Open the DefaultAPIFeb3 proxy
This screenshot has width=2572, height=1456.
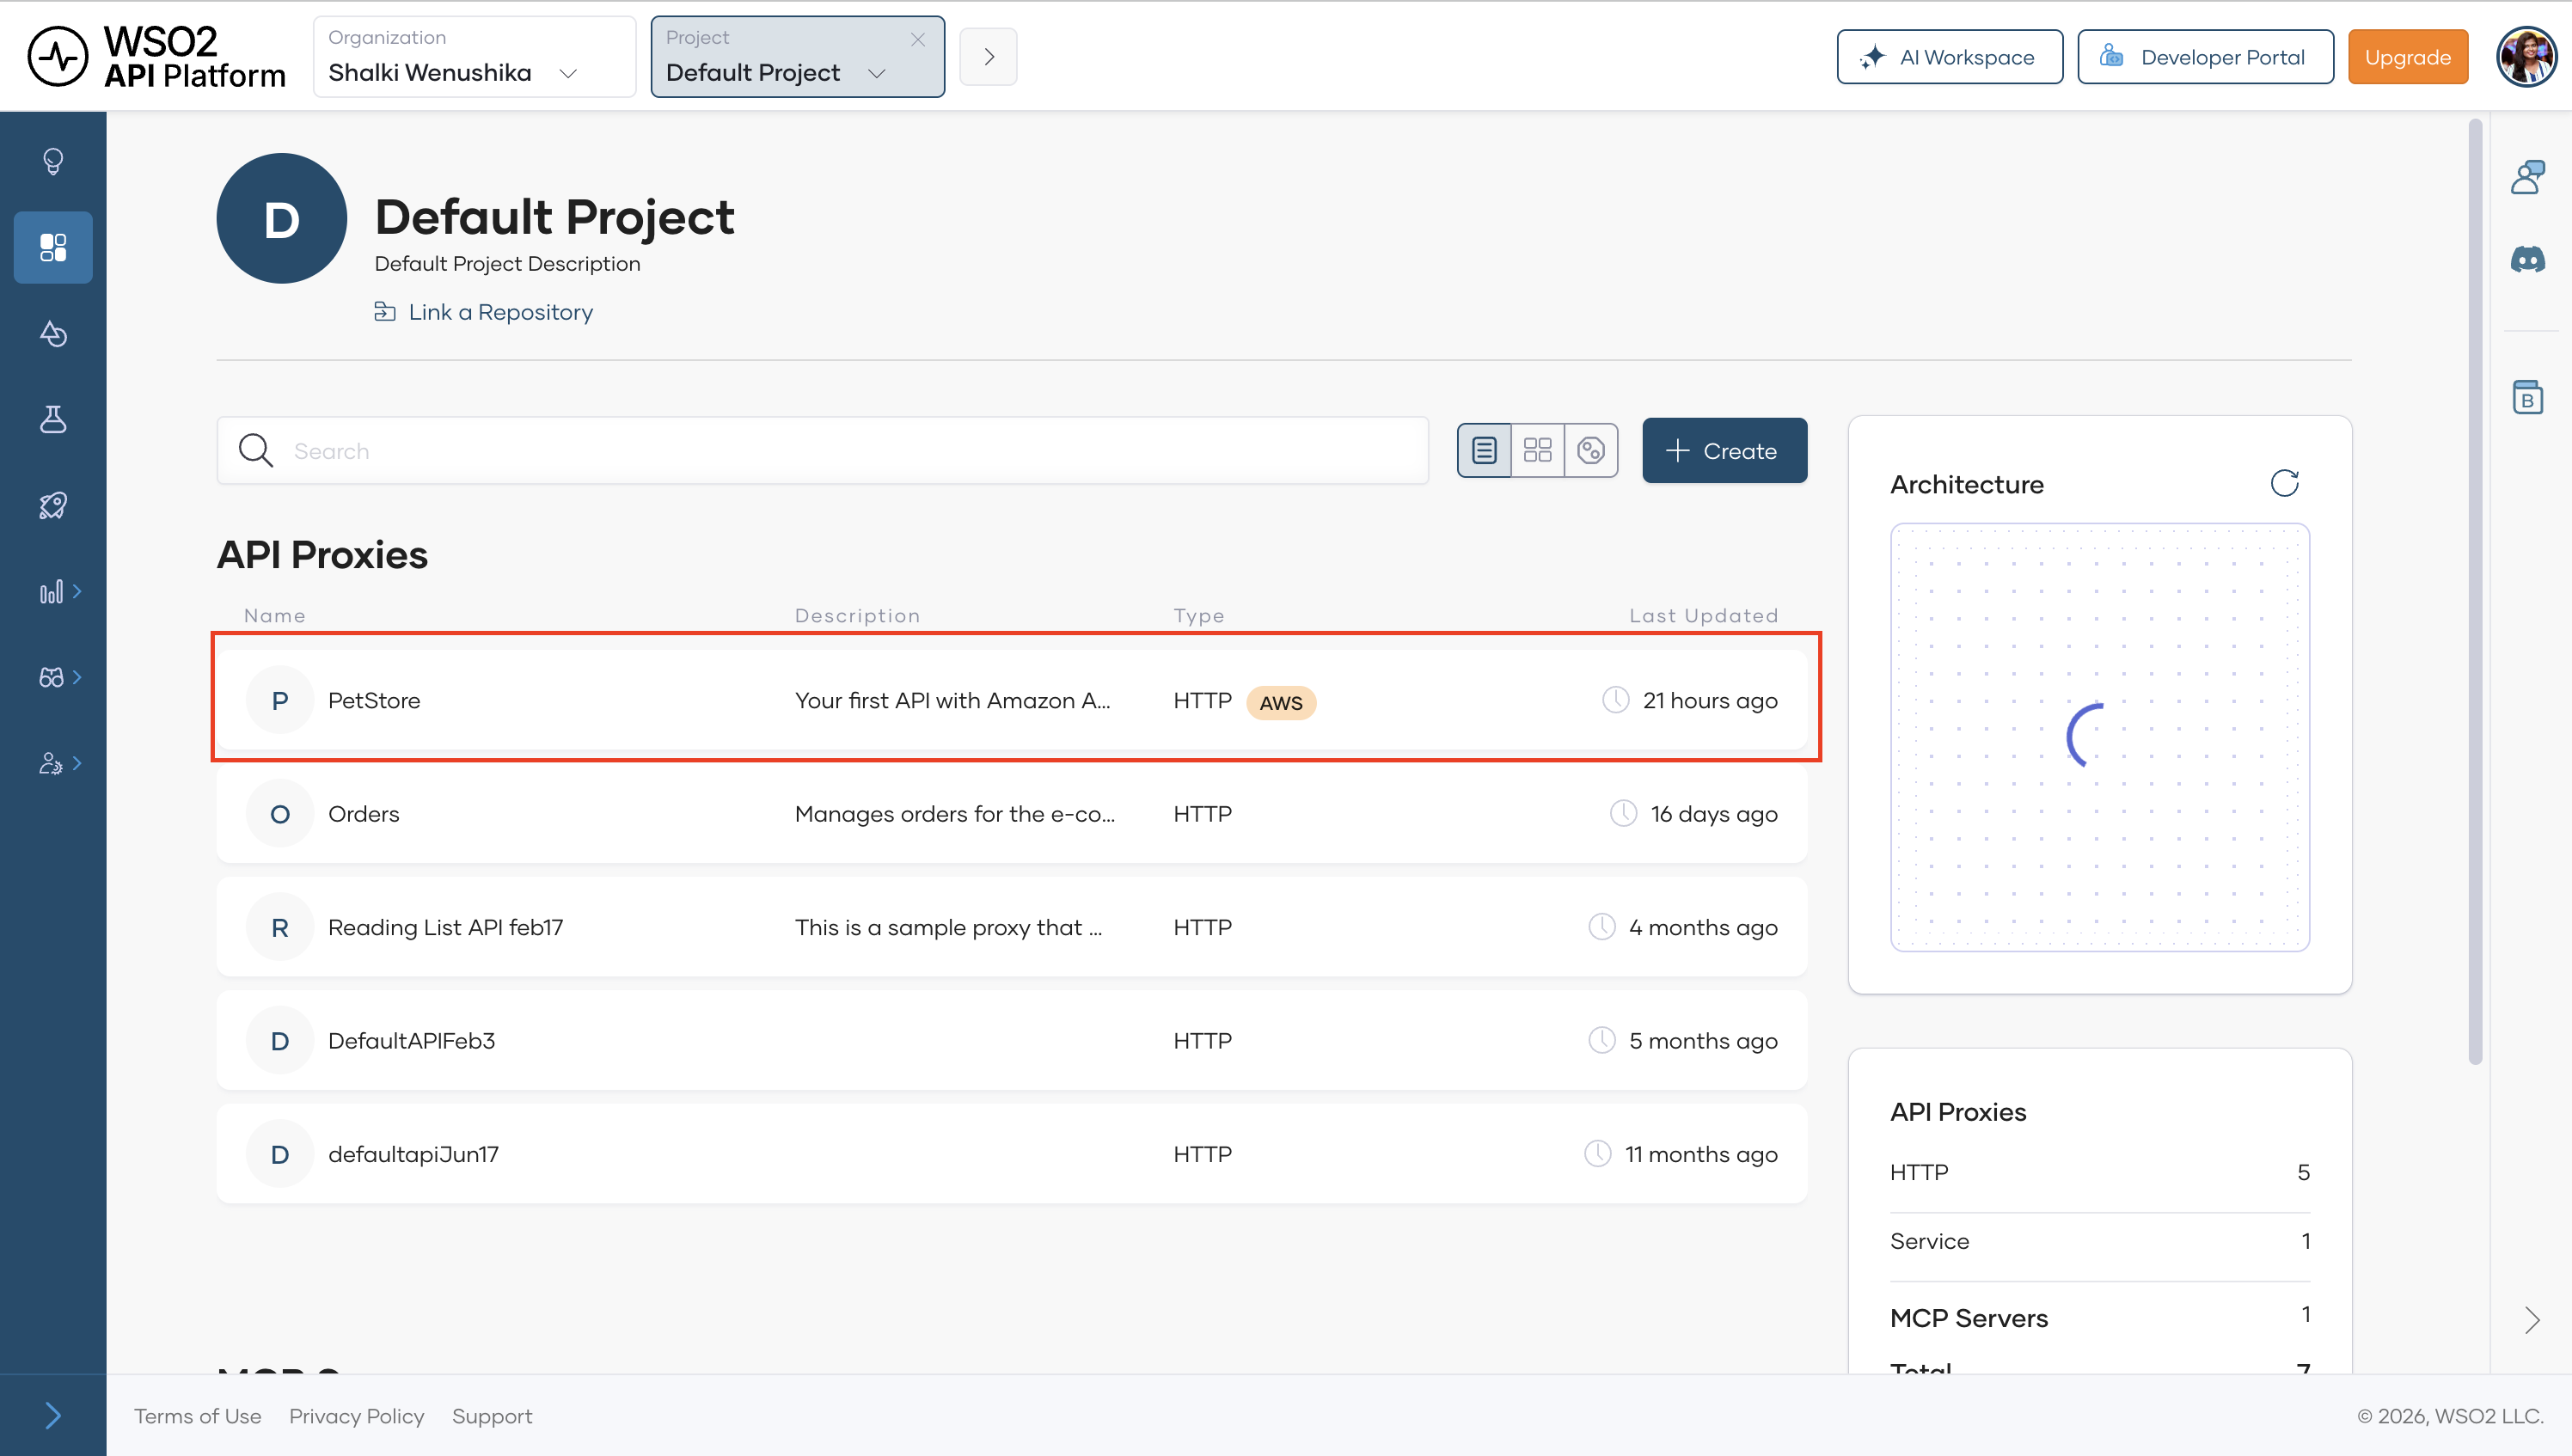(1012, 1041)
